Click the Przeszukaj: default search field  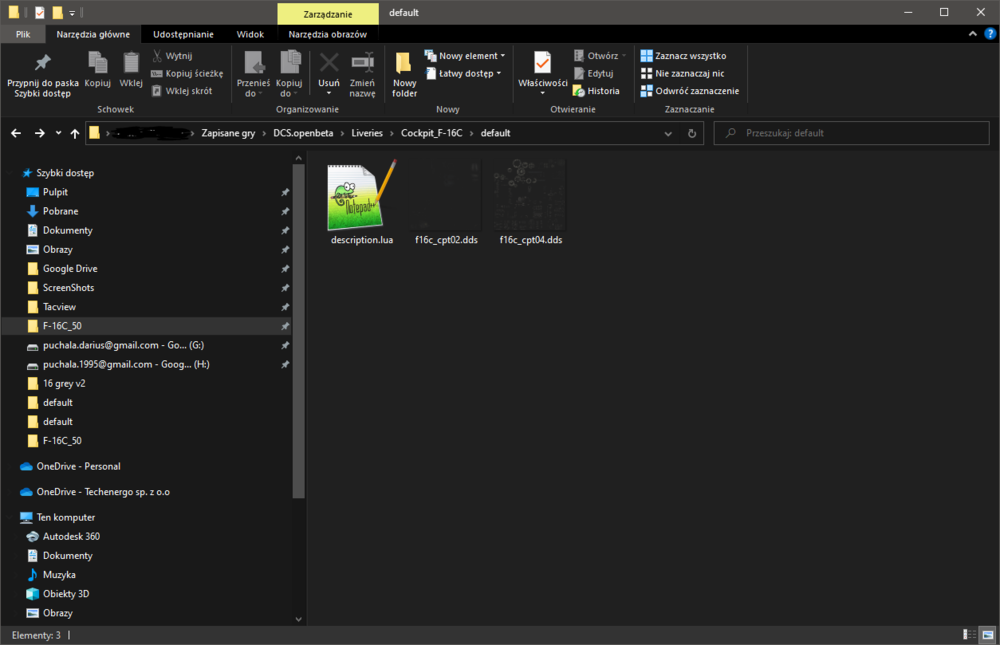click(851, 133)
